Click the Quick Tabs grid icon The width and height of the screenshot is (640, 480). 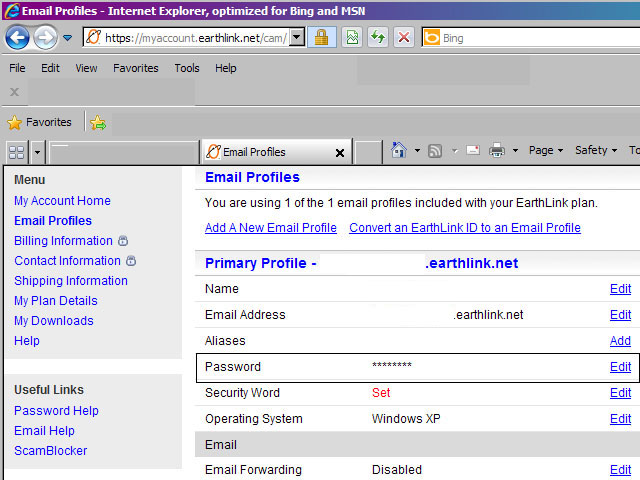16,153
